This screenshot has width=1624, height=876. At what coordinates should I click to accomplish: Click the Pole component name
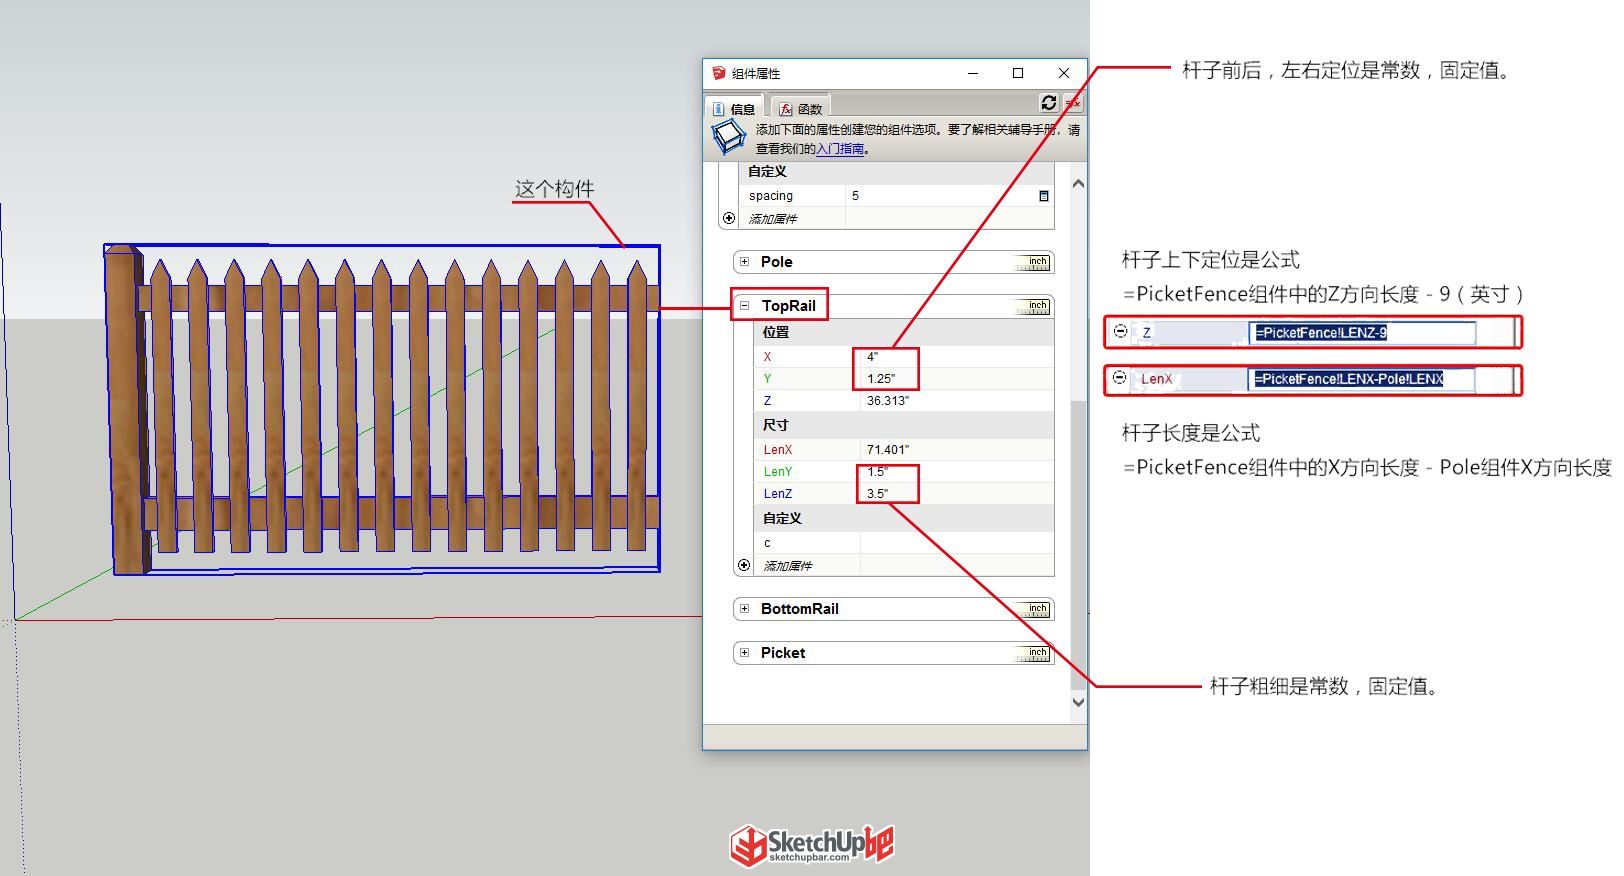[776, 262]
